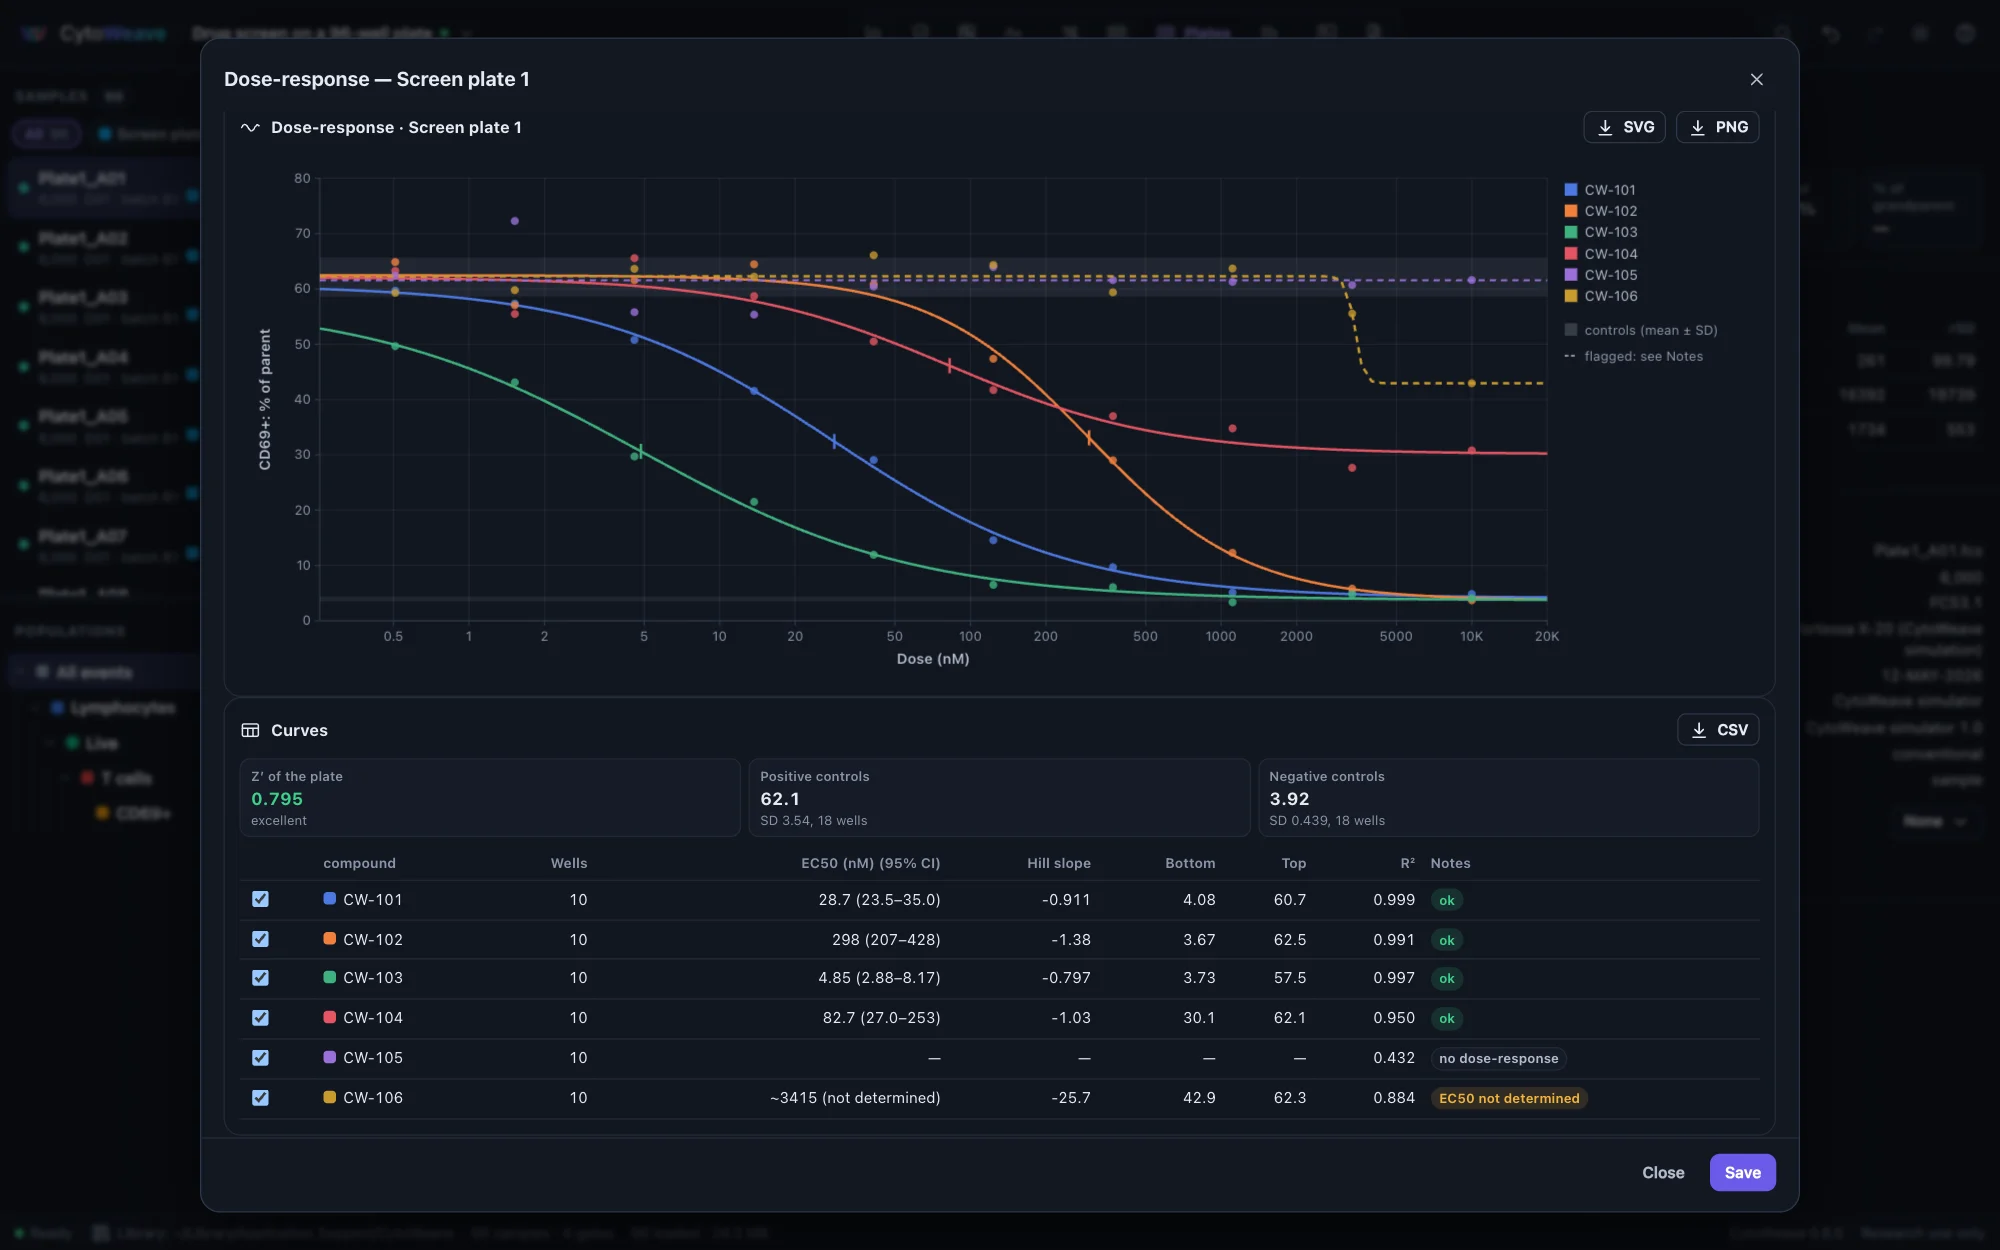Click the CW-101 blue legend swatch

click(1571, 190)
